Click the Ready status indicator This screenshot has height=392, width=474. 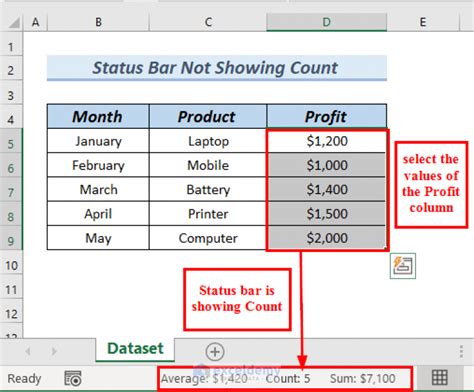click(24, 379)
